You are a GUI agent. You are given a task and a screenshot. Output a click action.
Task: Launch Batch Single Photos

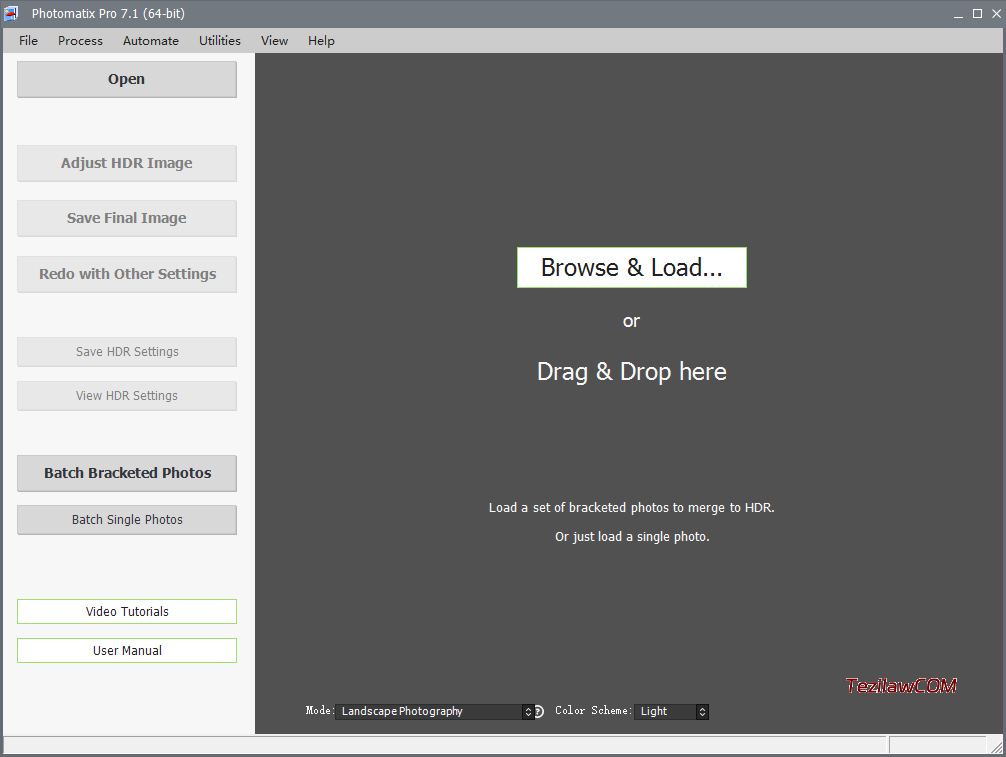(x=126, y=520)
